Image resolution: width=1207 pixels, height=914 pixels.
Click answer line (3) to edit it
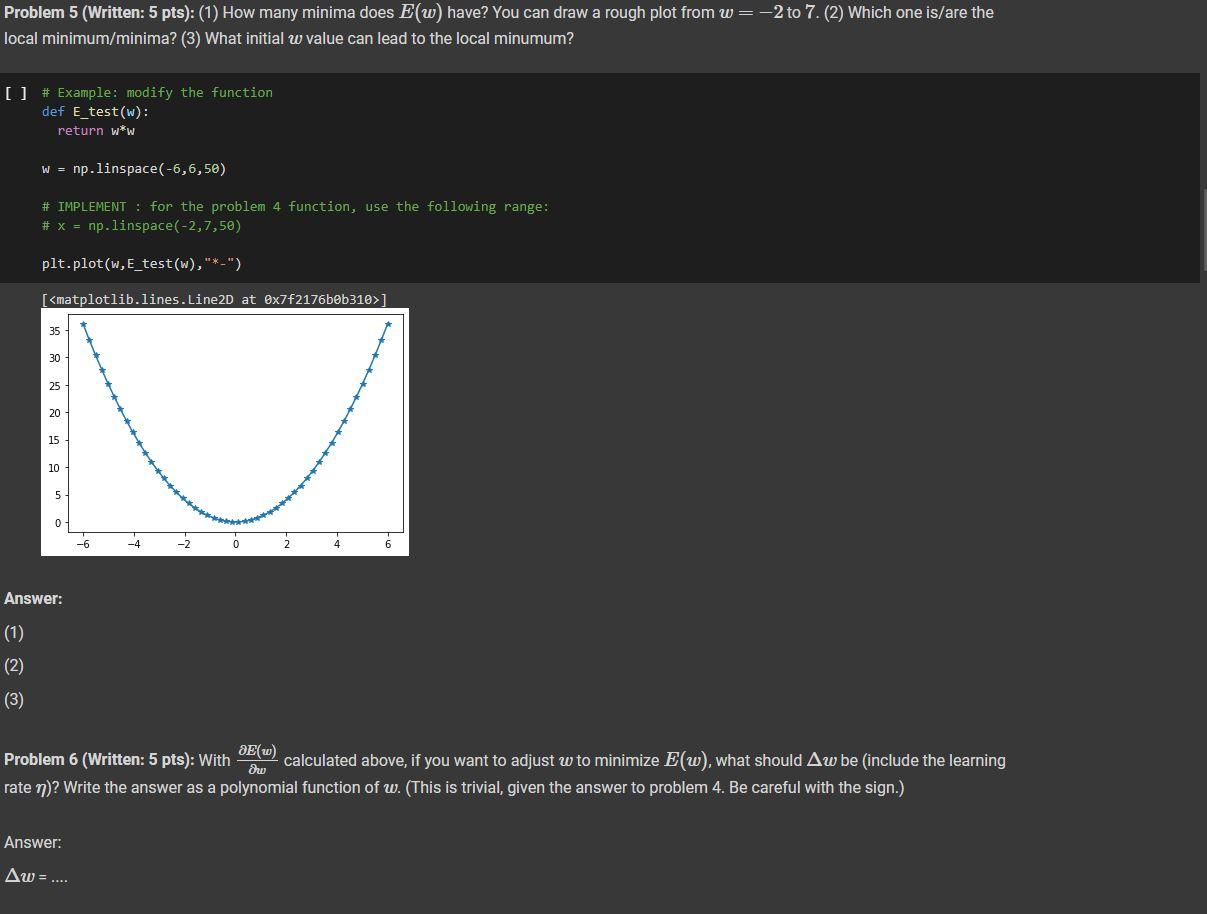13,699
